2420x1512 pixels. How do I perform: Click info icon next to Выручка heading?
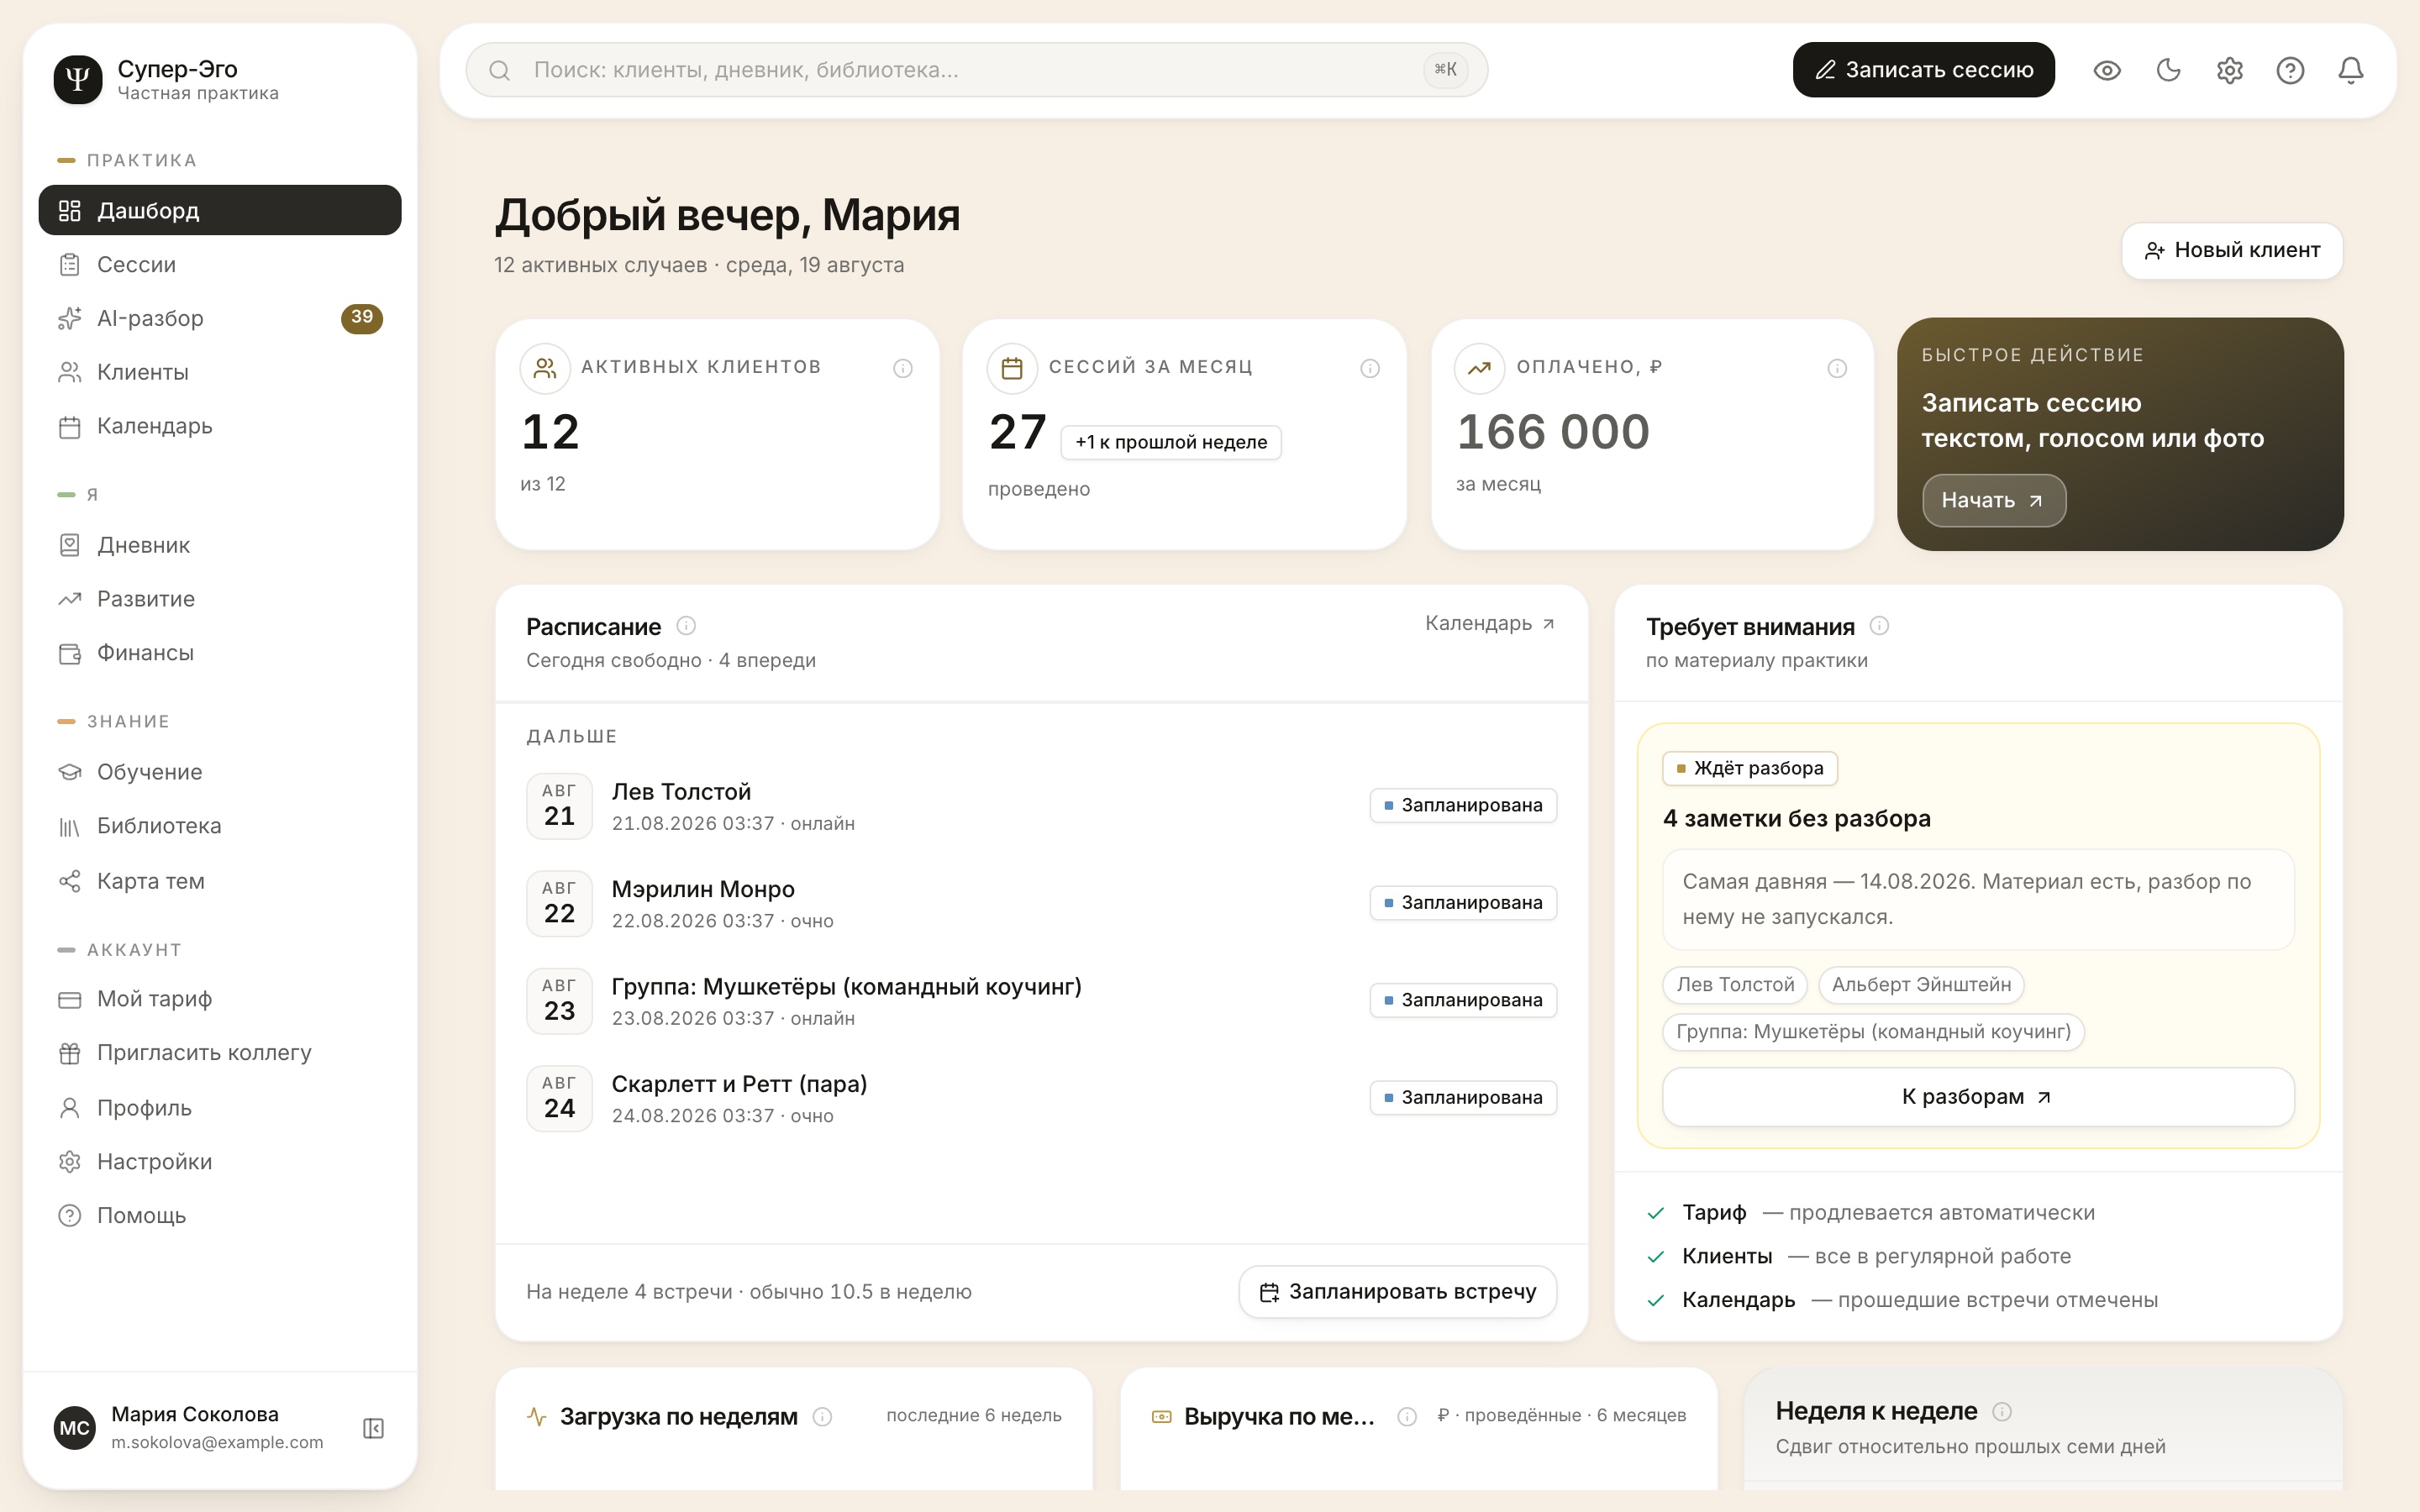coord(1407,1417)
